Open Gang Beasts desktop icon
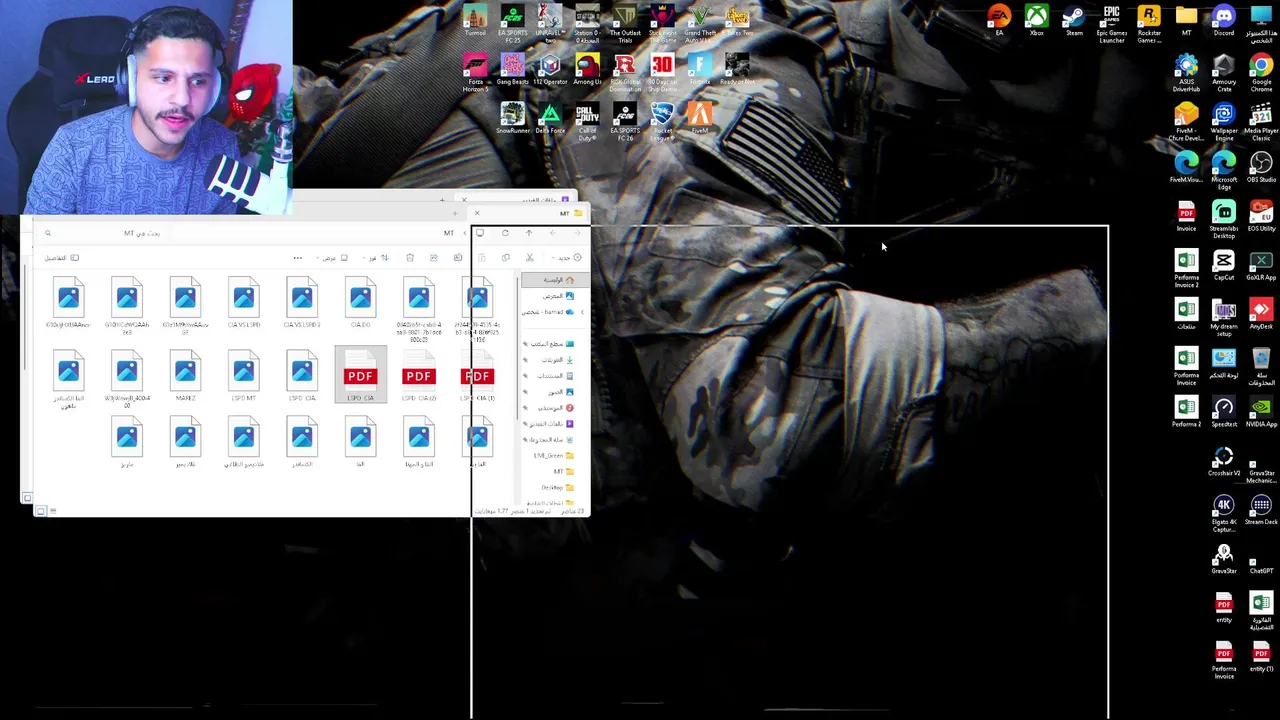The width and height of the screenshot is (1280, 720). pos(512,71)
